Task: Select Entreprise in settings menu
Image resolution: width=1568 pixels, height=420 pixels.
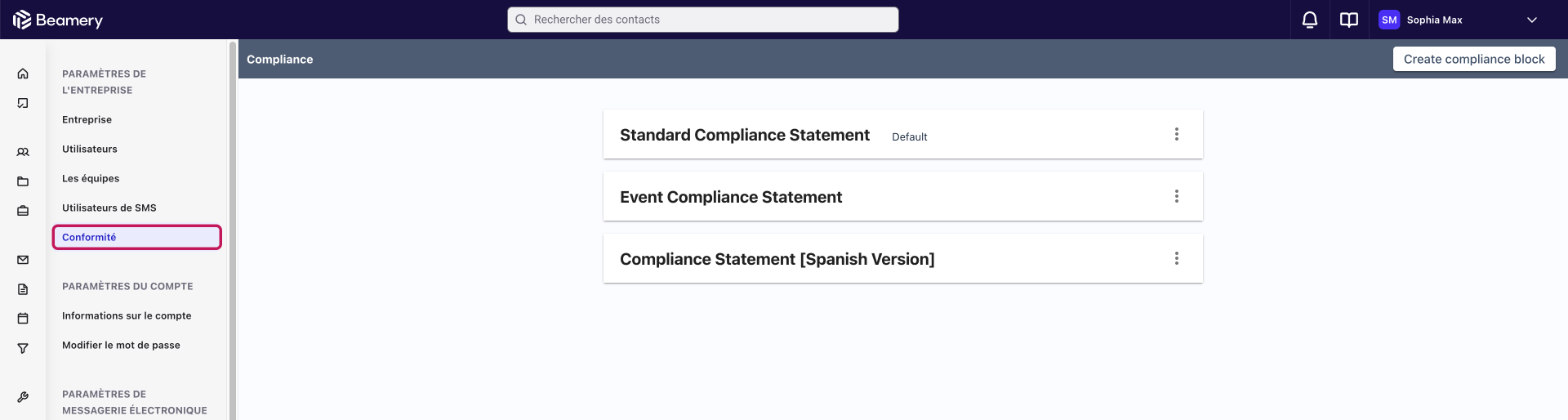Action: (87, 119)
